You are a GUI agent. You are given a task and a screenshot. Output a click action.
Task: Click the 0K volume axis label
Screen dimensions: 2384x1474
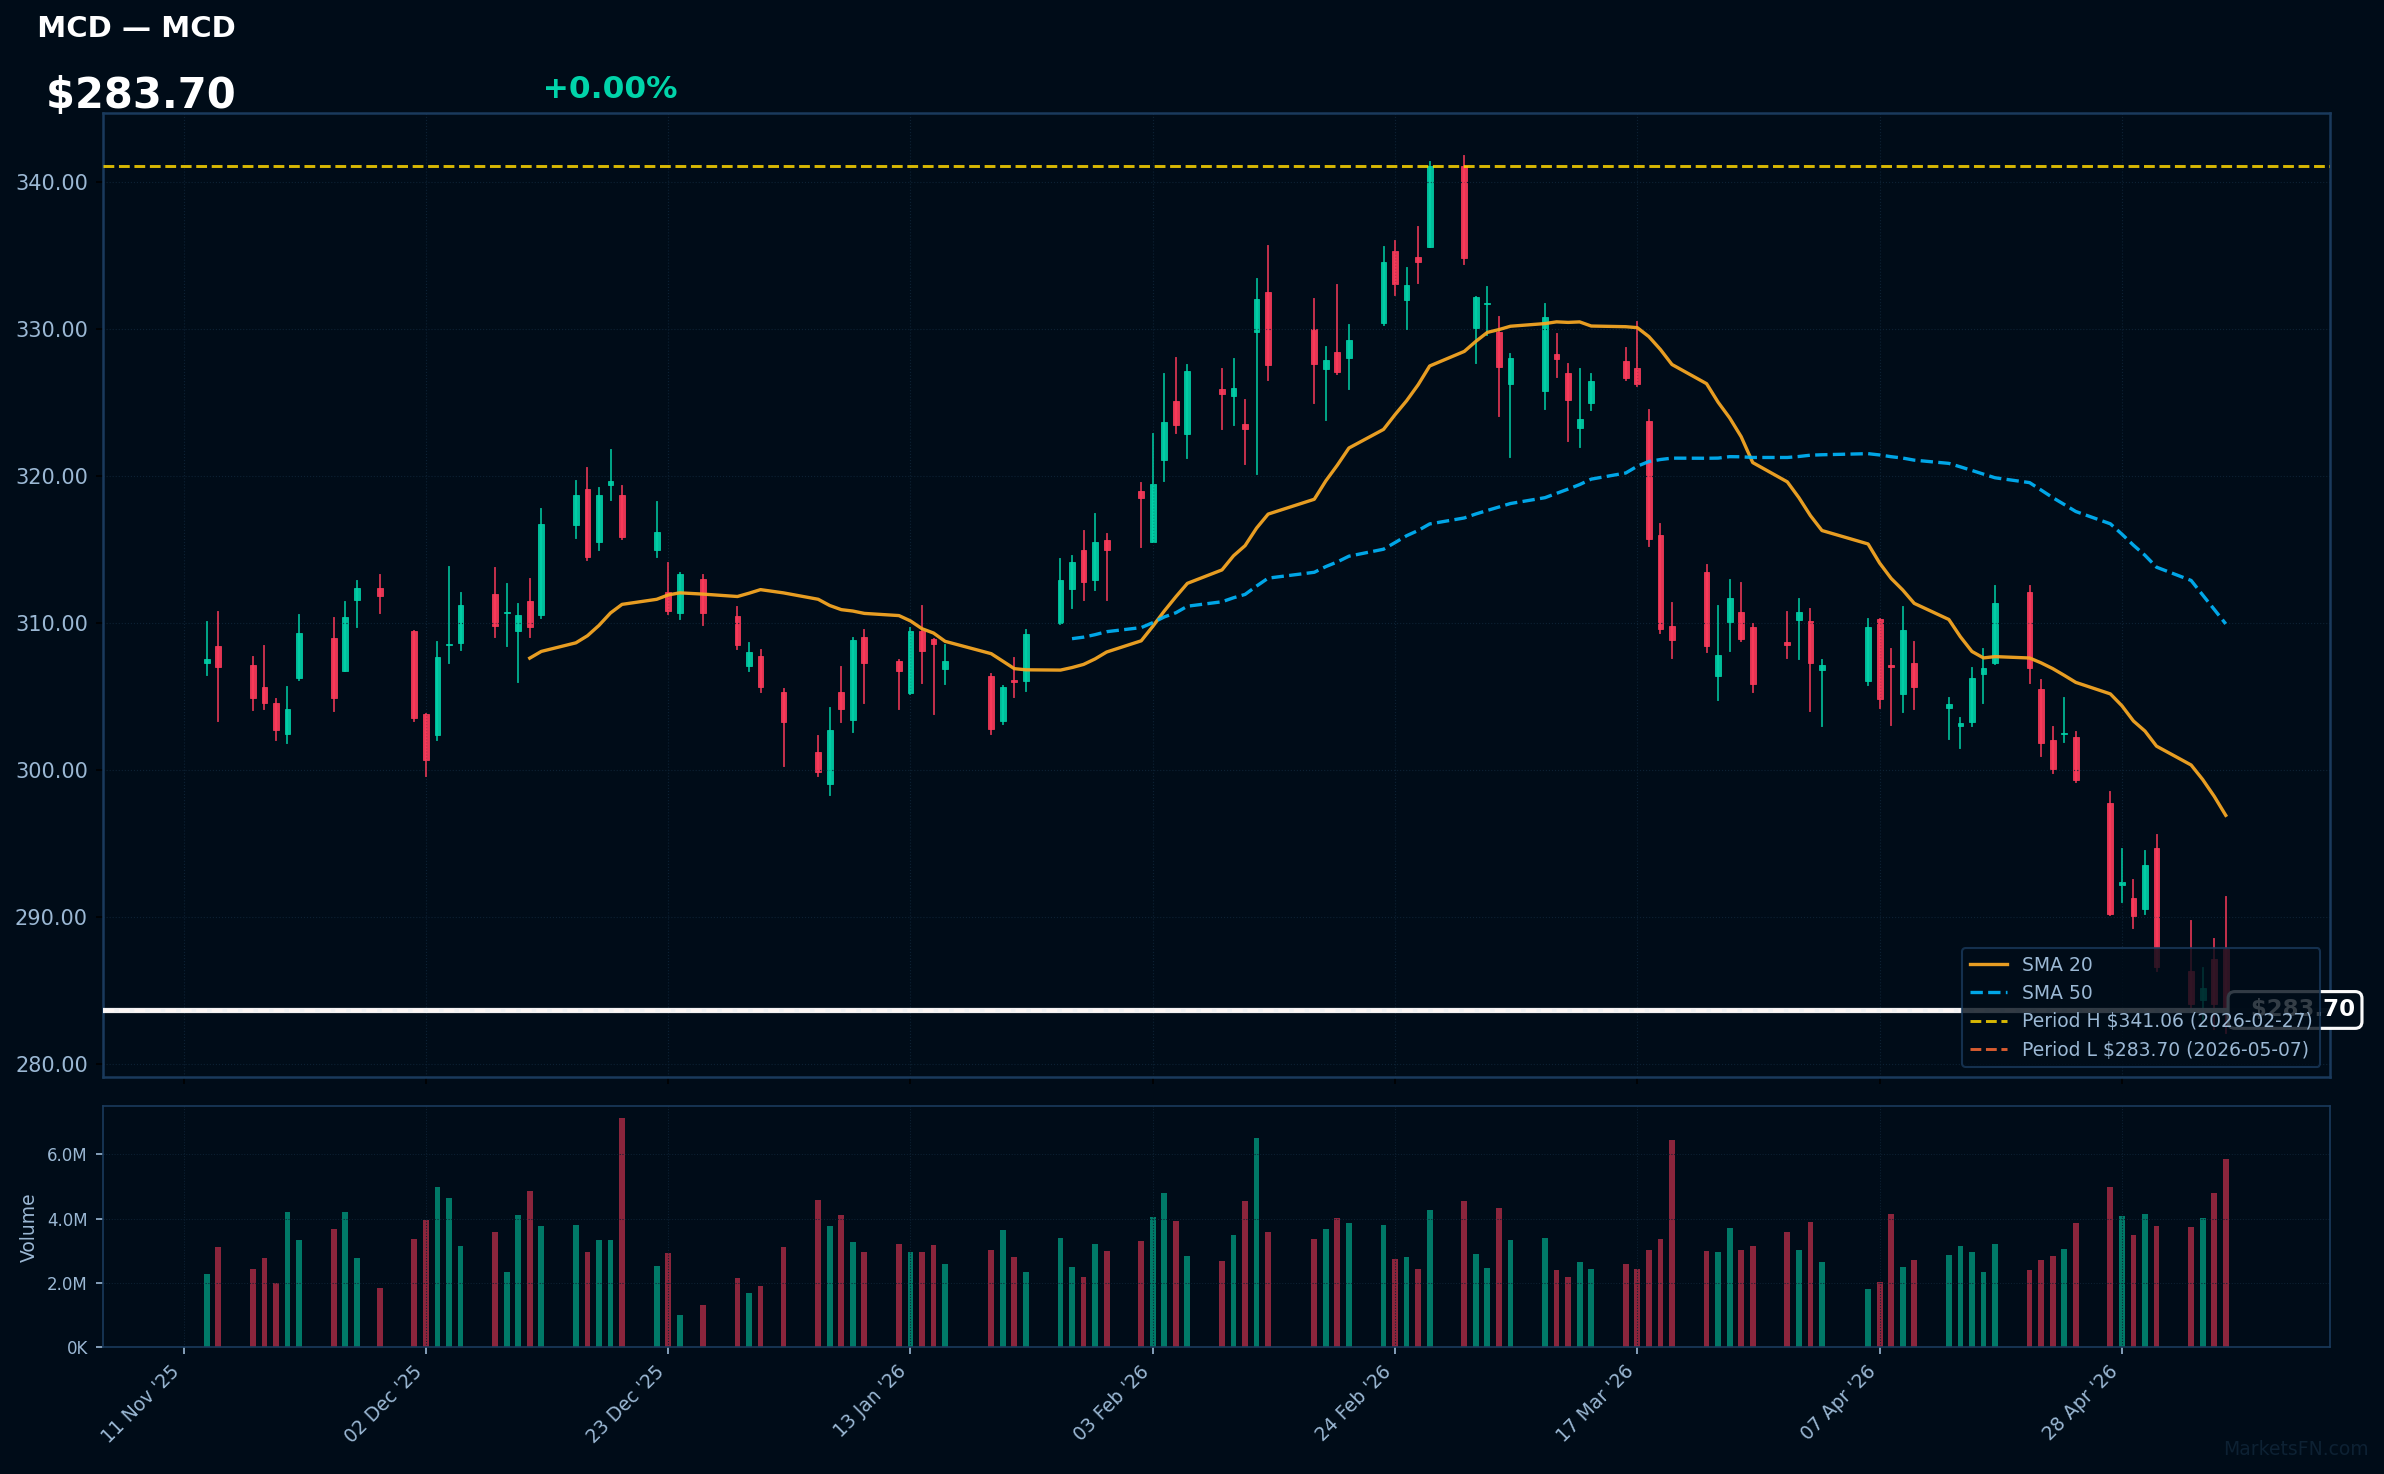[x=77, y=1349]
